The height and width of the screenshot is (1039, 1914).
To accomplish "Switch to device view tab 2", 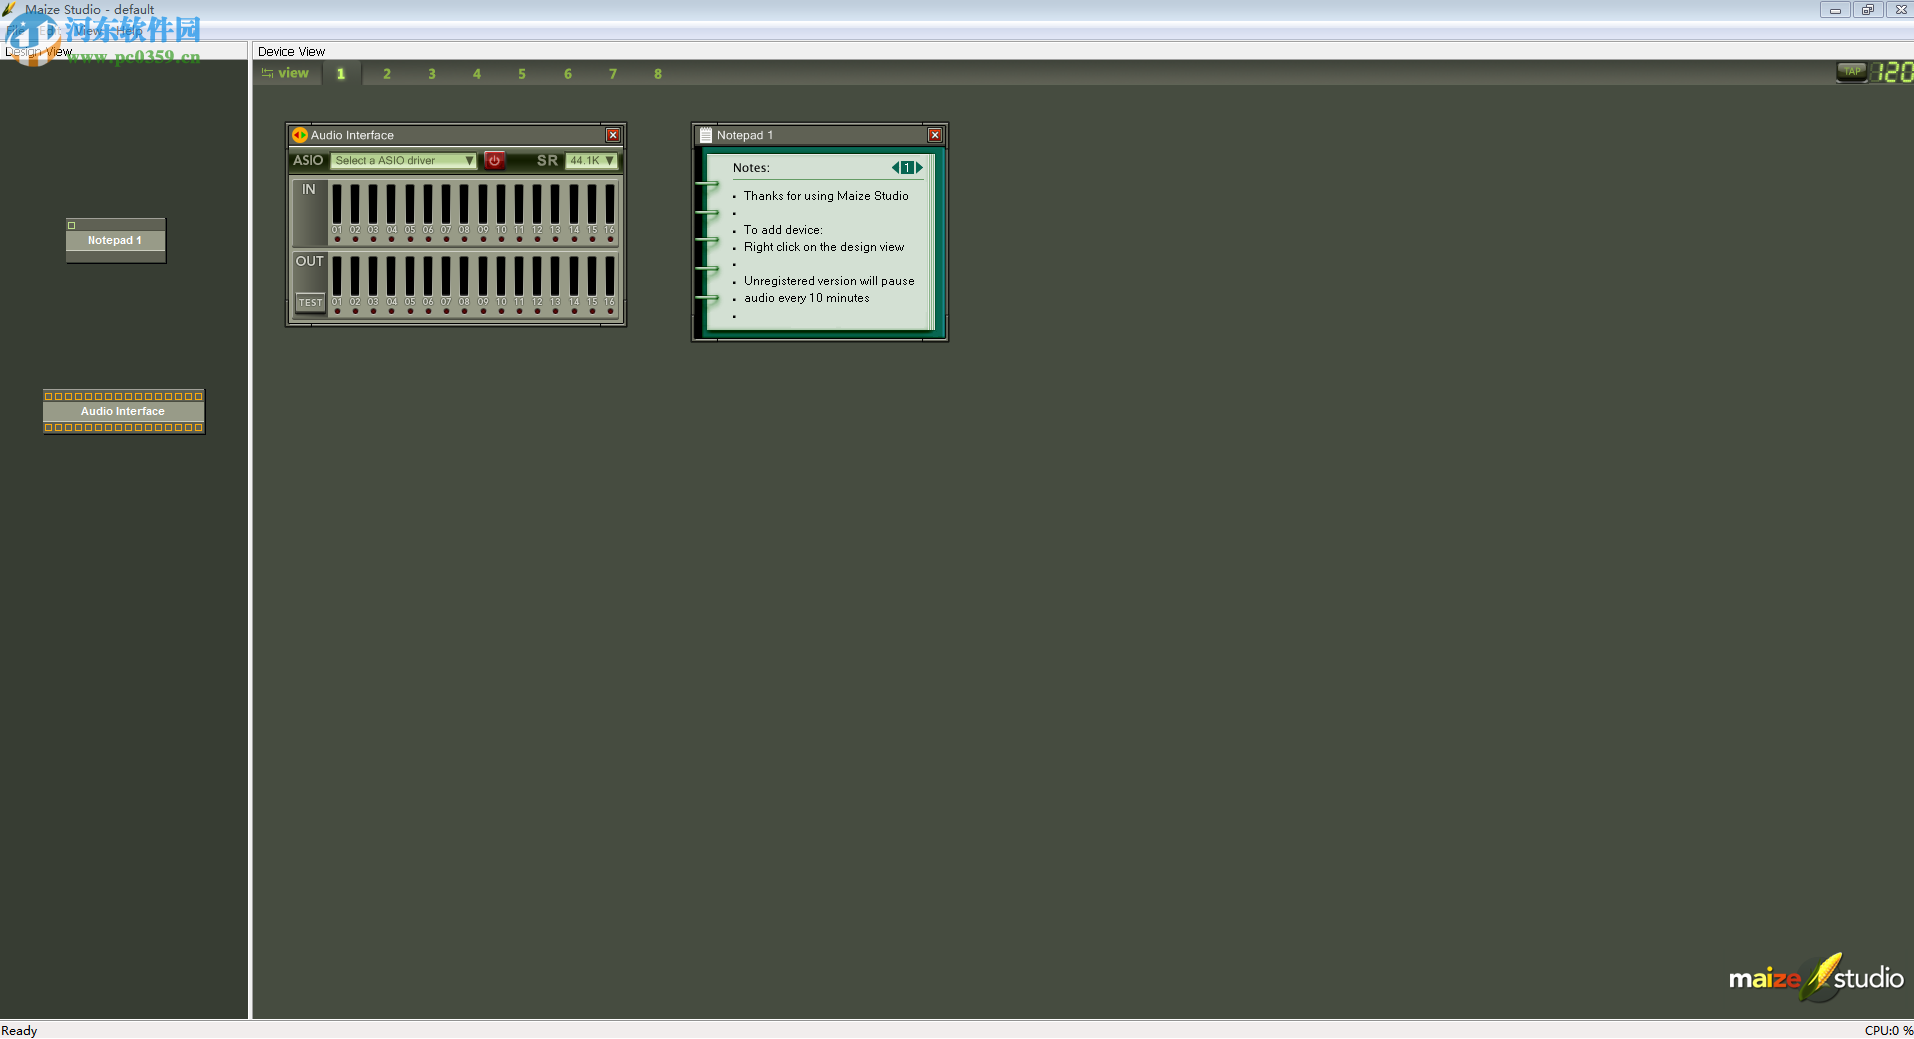I will click(x=387, y=74).
